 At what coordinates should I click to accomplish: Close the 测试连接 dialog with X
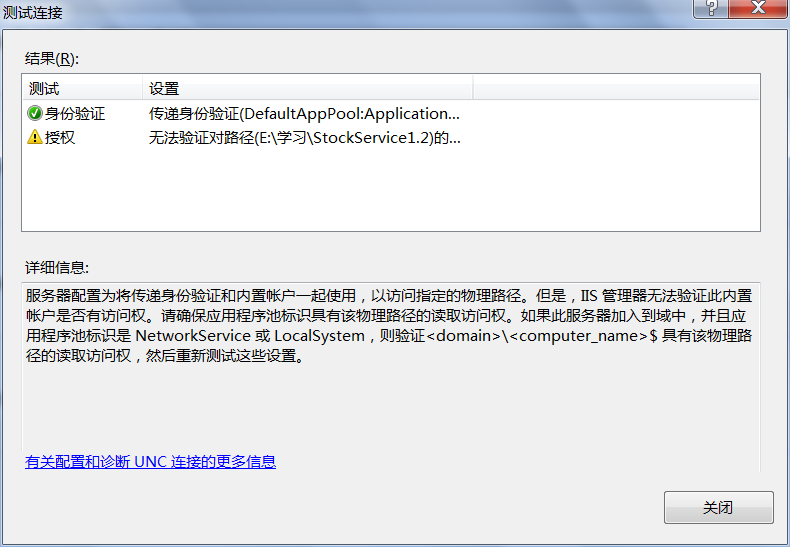pyautogui.click(x=758, y=8)
